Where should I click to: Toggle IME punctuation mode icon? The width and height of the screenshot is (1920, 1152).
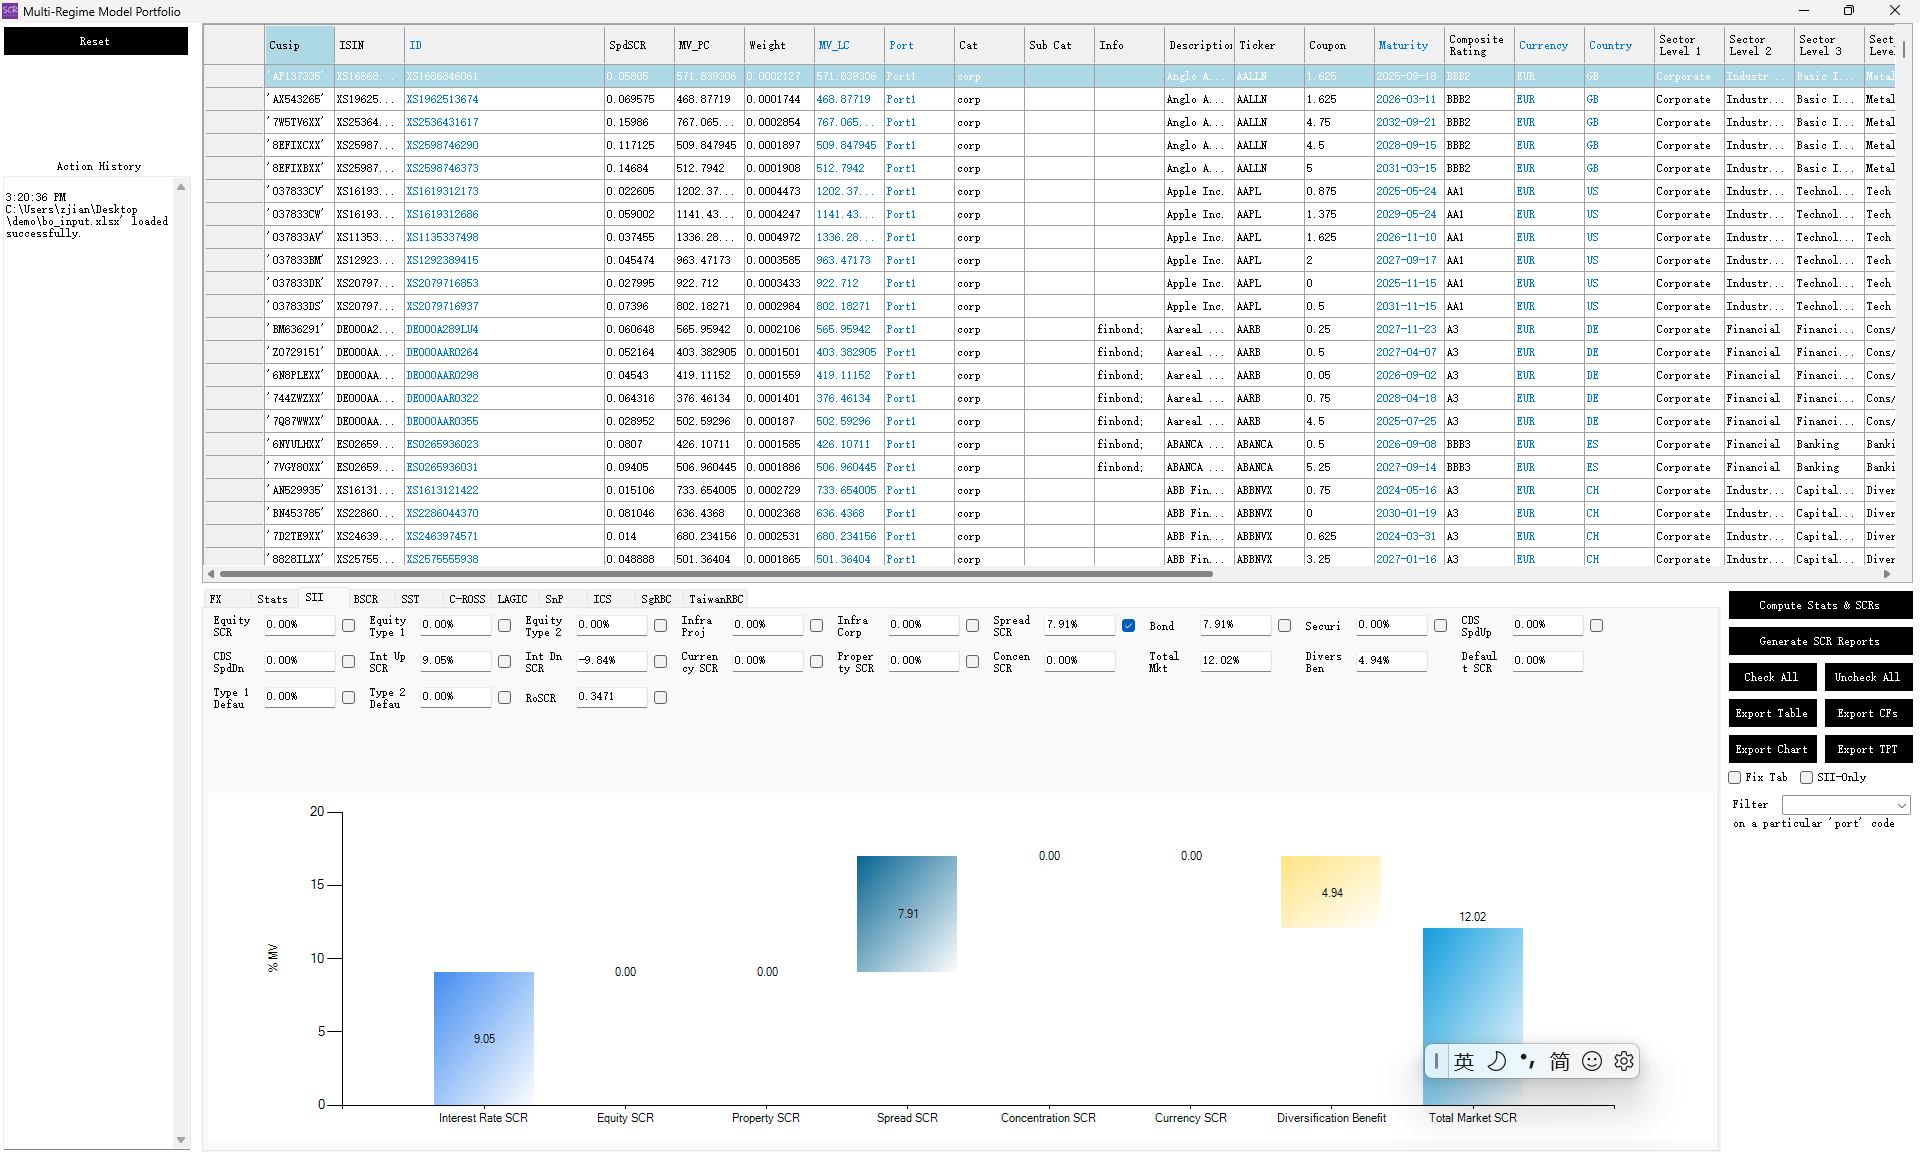pyautogui.click(x=1527, y=1061)
